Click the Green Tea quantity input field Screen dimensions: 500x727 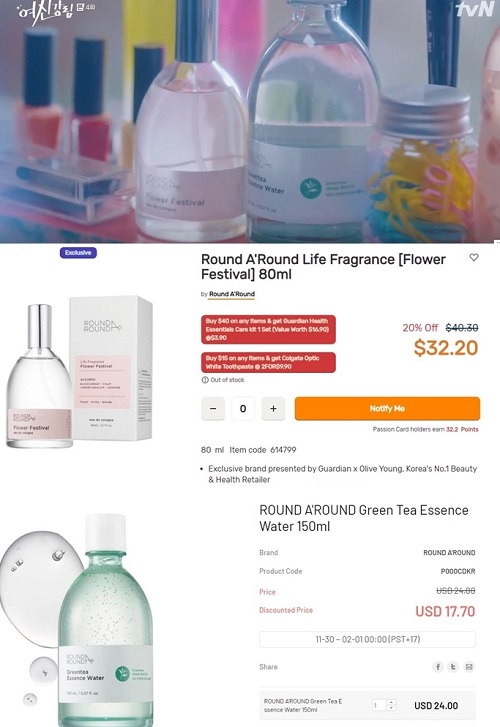coord(380,705)
